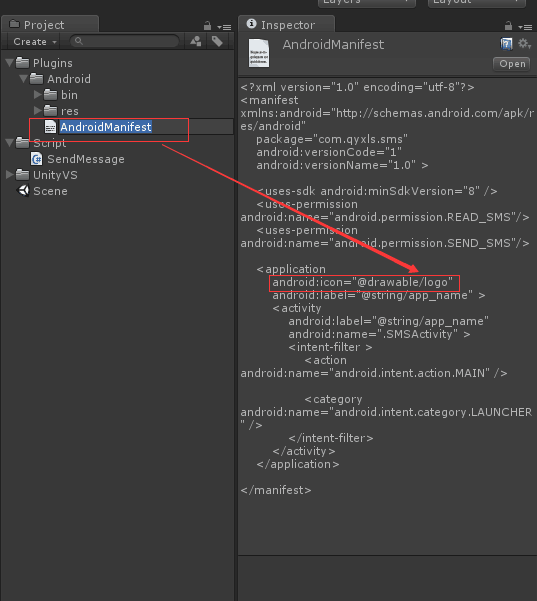This screenshot has height=601, width=537.
Task: Select the Scene asset
Action: pos(50,191)
